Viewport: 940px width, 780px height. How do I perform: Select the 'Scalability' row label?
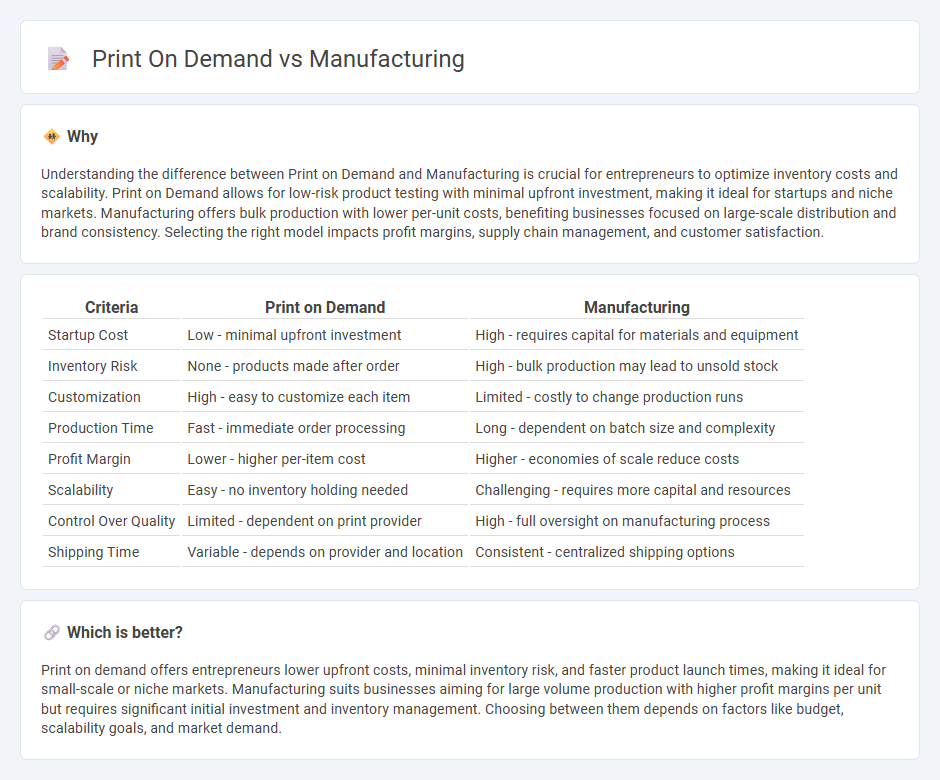(80, 490)
